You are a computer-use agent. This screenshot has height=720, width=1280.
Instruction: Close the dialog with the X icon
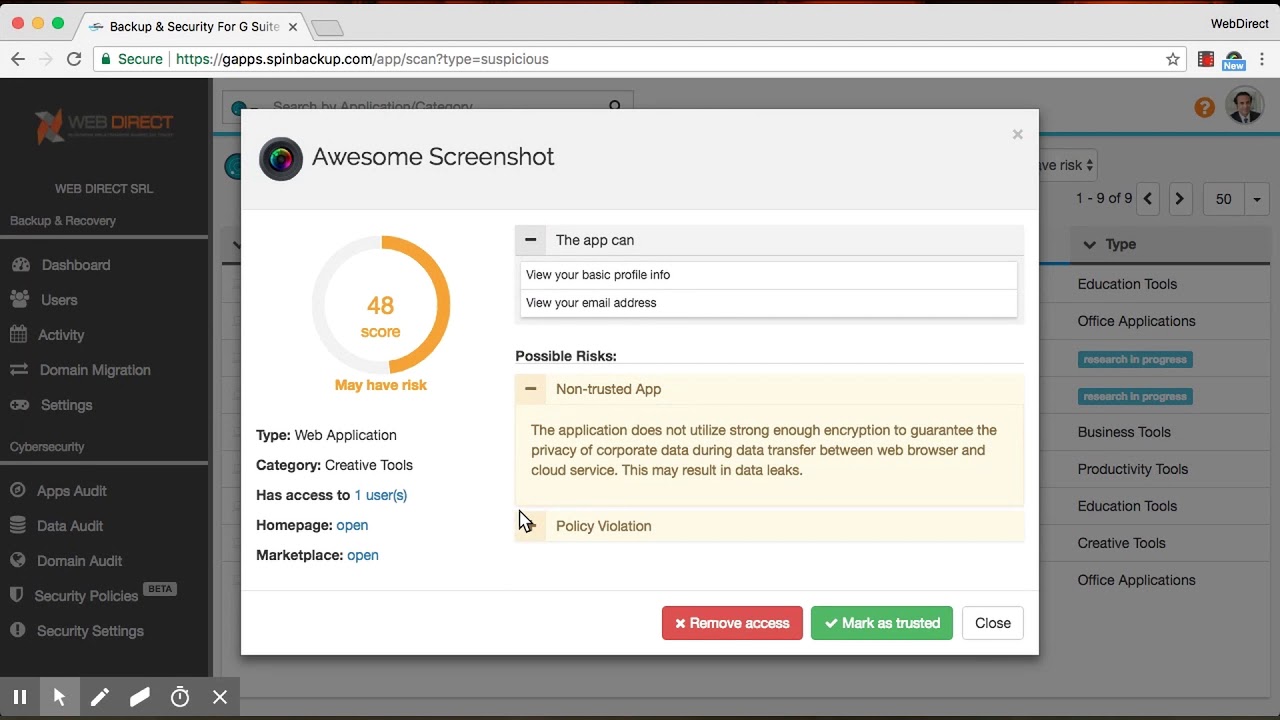click(1017, 134)
